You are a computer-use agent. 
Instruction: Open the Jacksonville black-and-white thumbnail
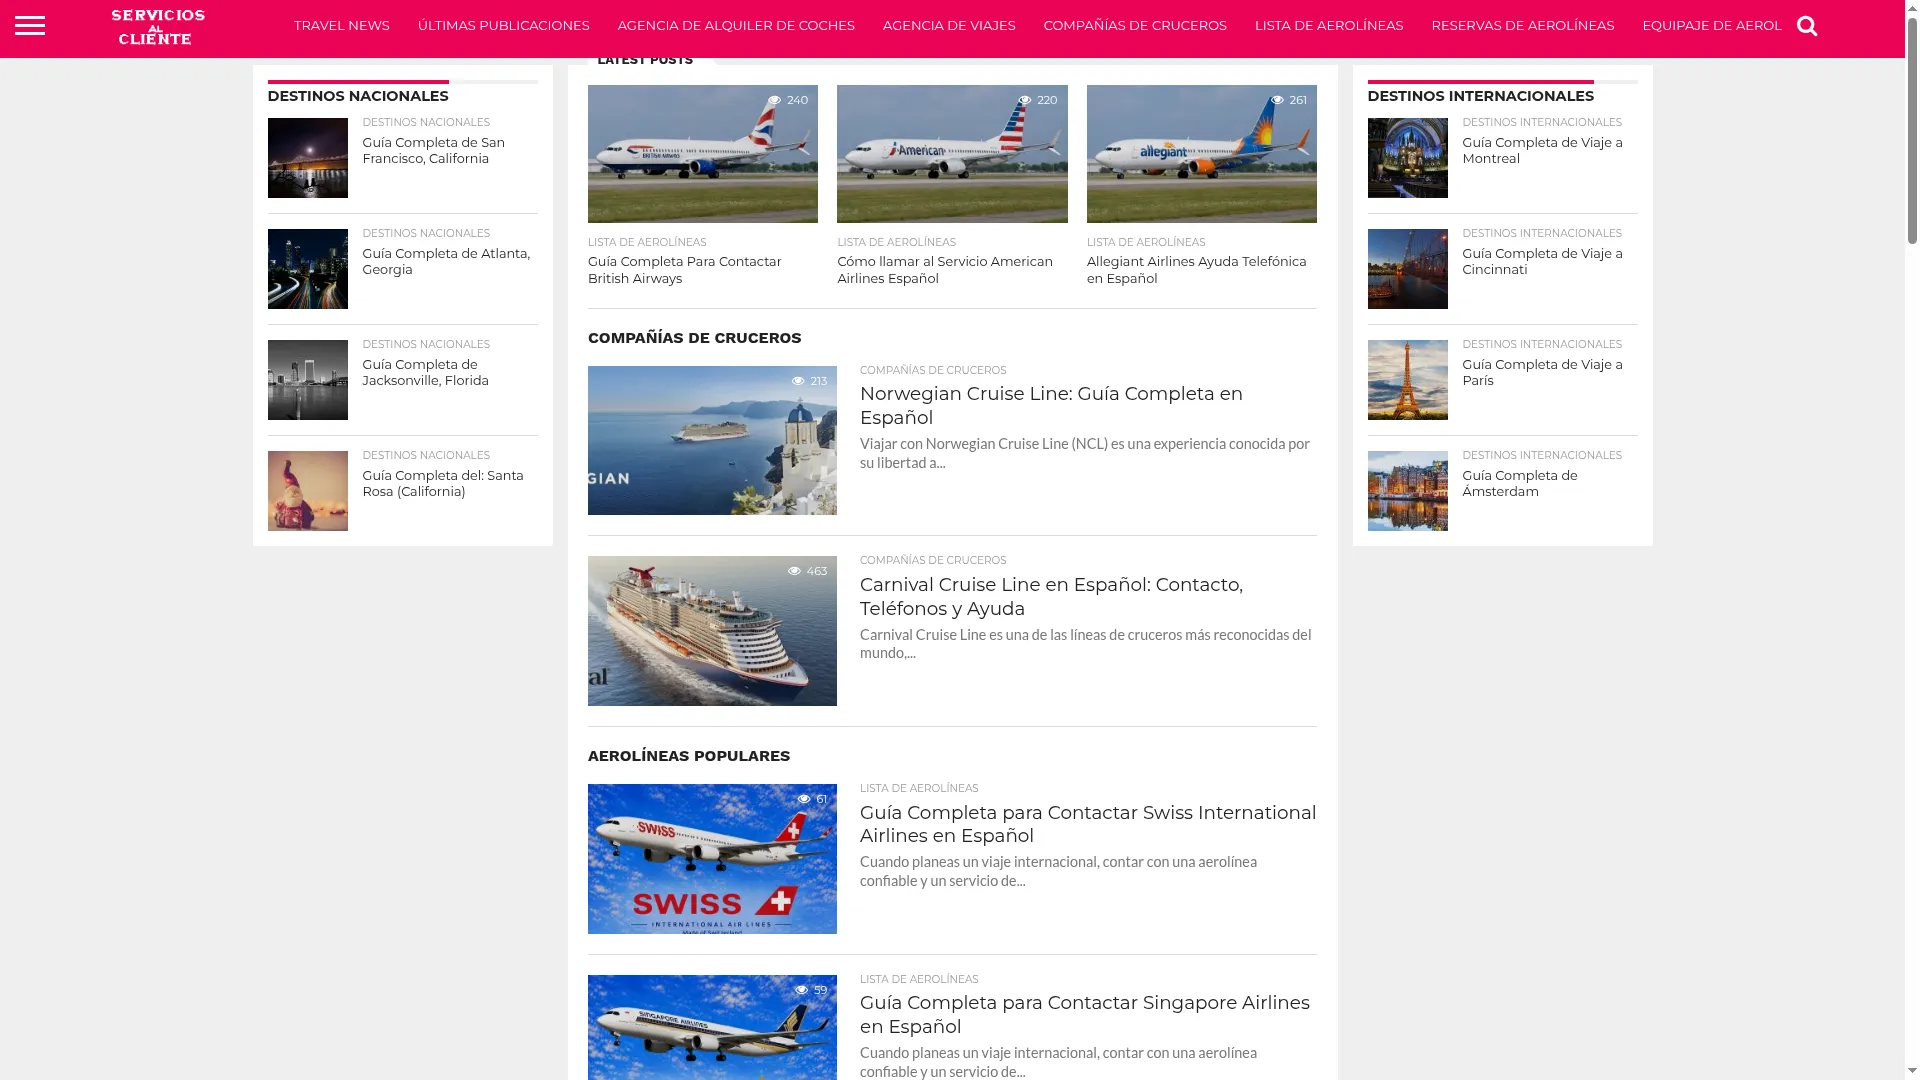click(x=308, y=380)
